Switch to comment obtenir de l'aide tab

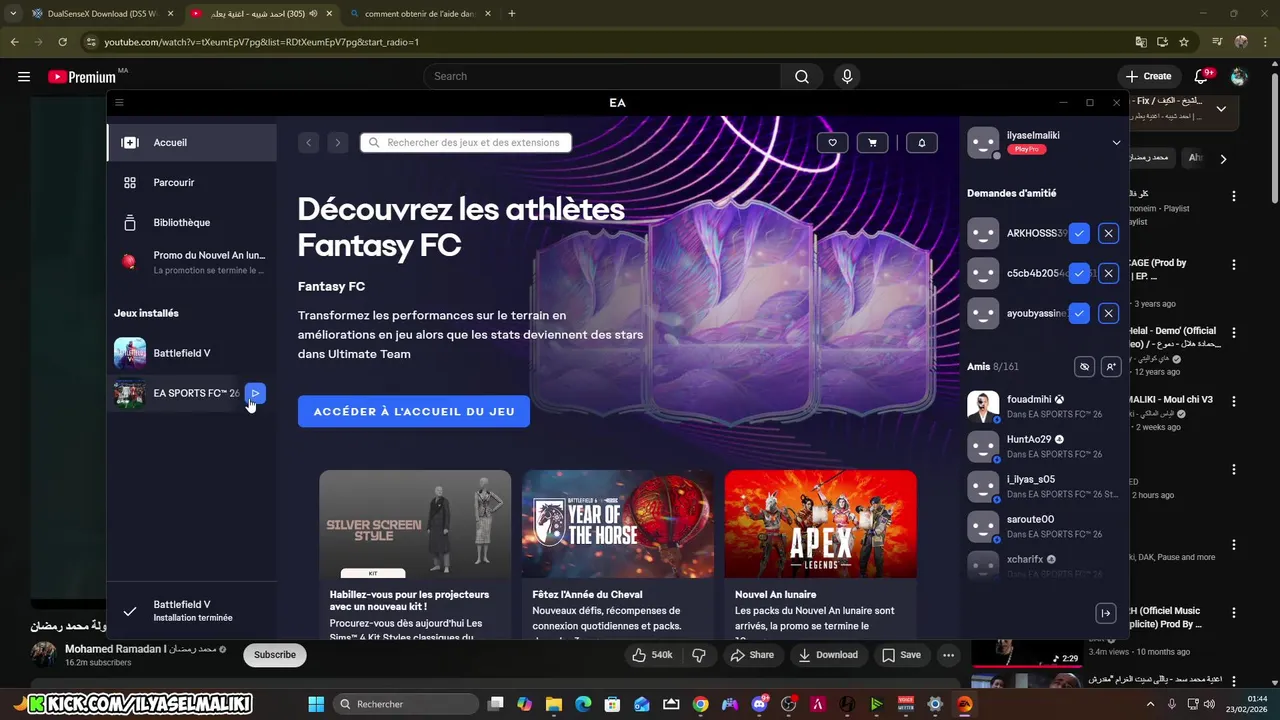pyautogui.click(x=418, y=14)
